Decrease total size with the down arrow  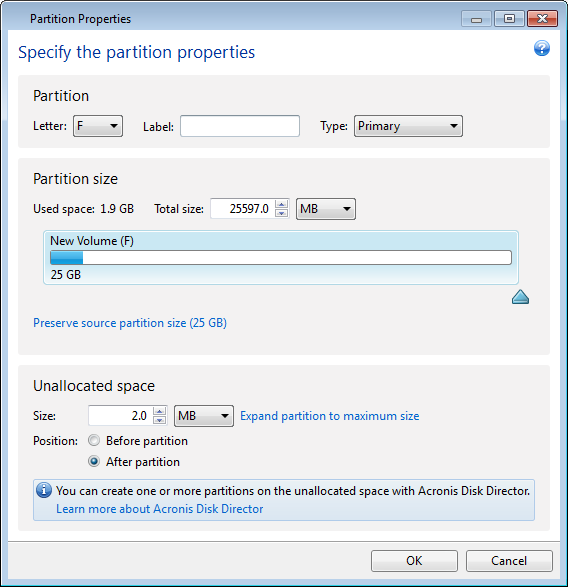[x=281, y=213]
